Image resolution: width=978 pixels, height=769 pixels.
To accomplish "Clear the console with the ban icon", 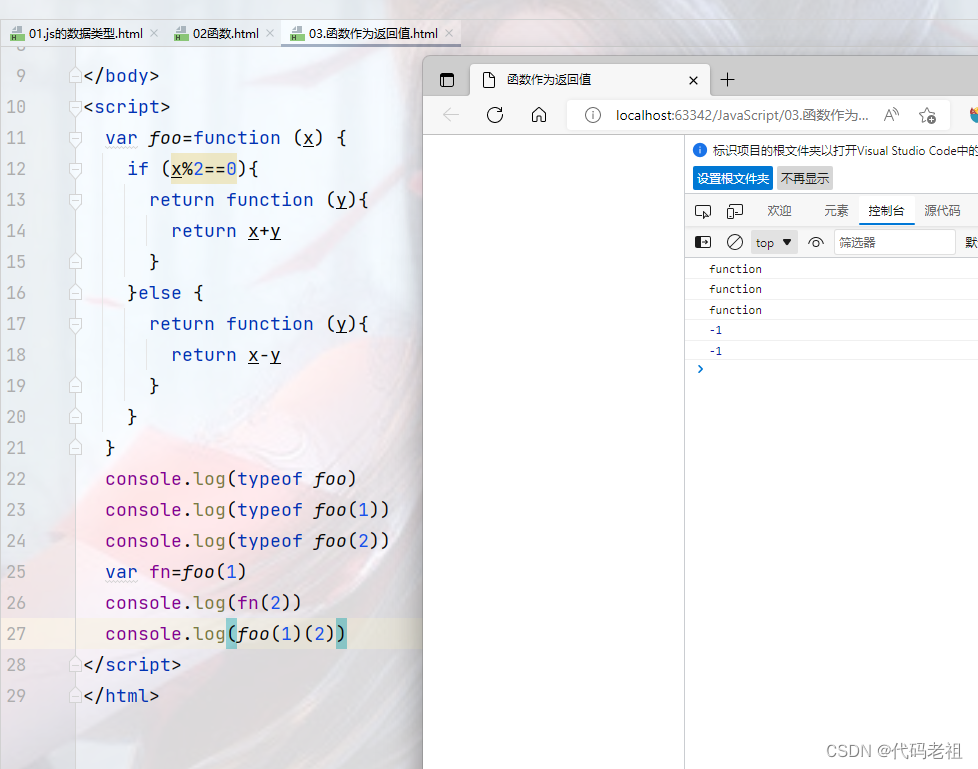I will pos(735,242).
